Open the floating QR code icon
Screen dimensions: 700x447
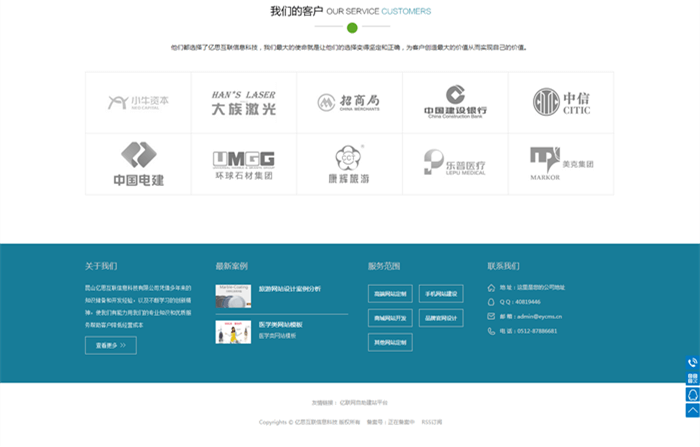[692, 378]
